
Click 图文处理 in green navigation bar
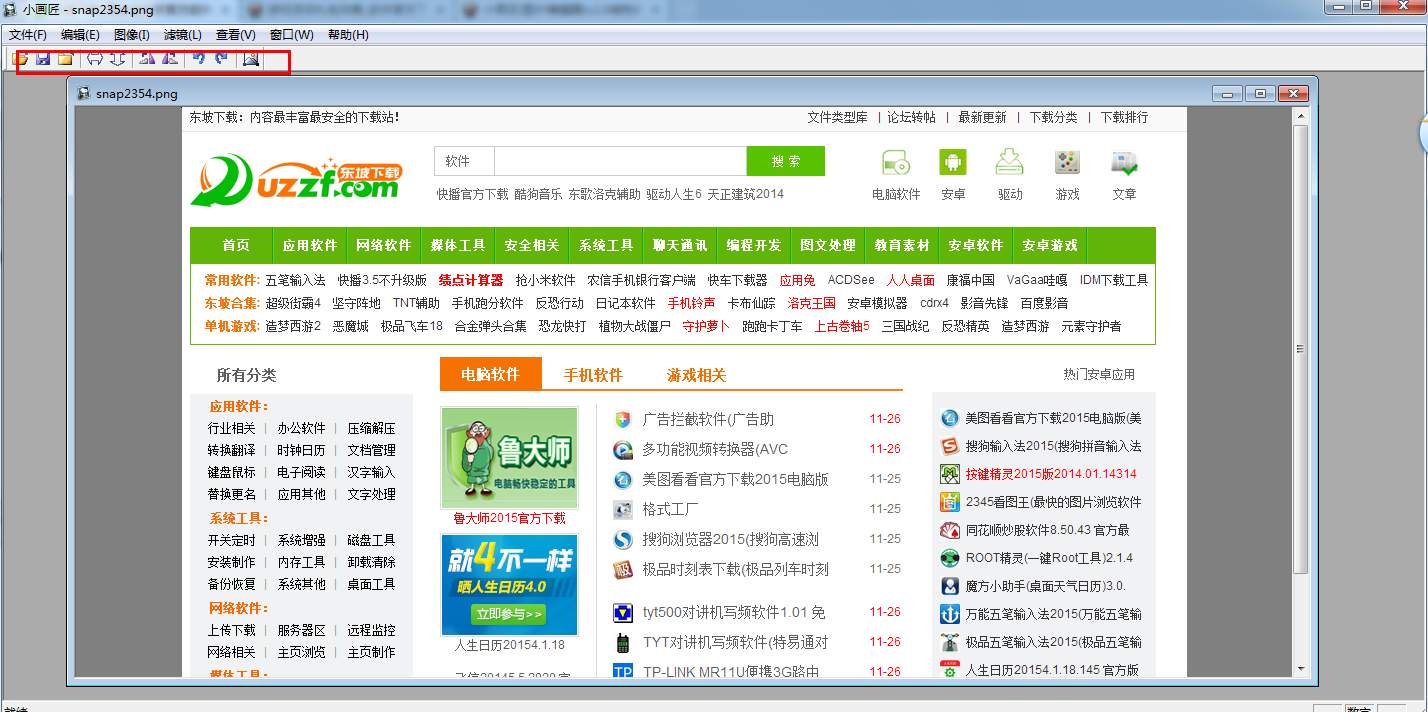pos(828,245)
